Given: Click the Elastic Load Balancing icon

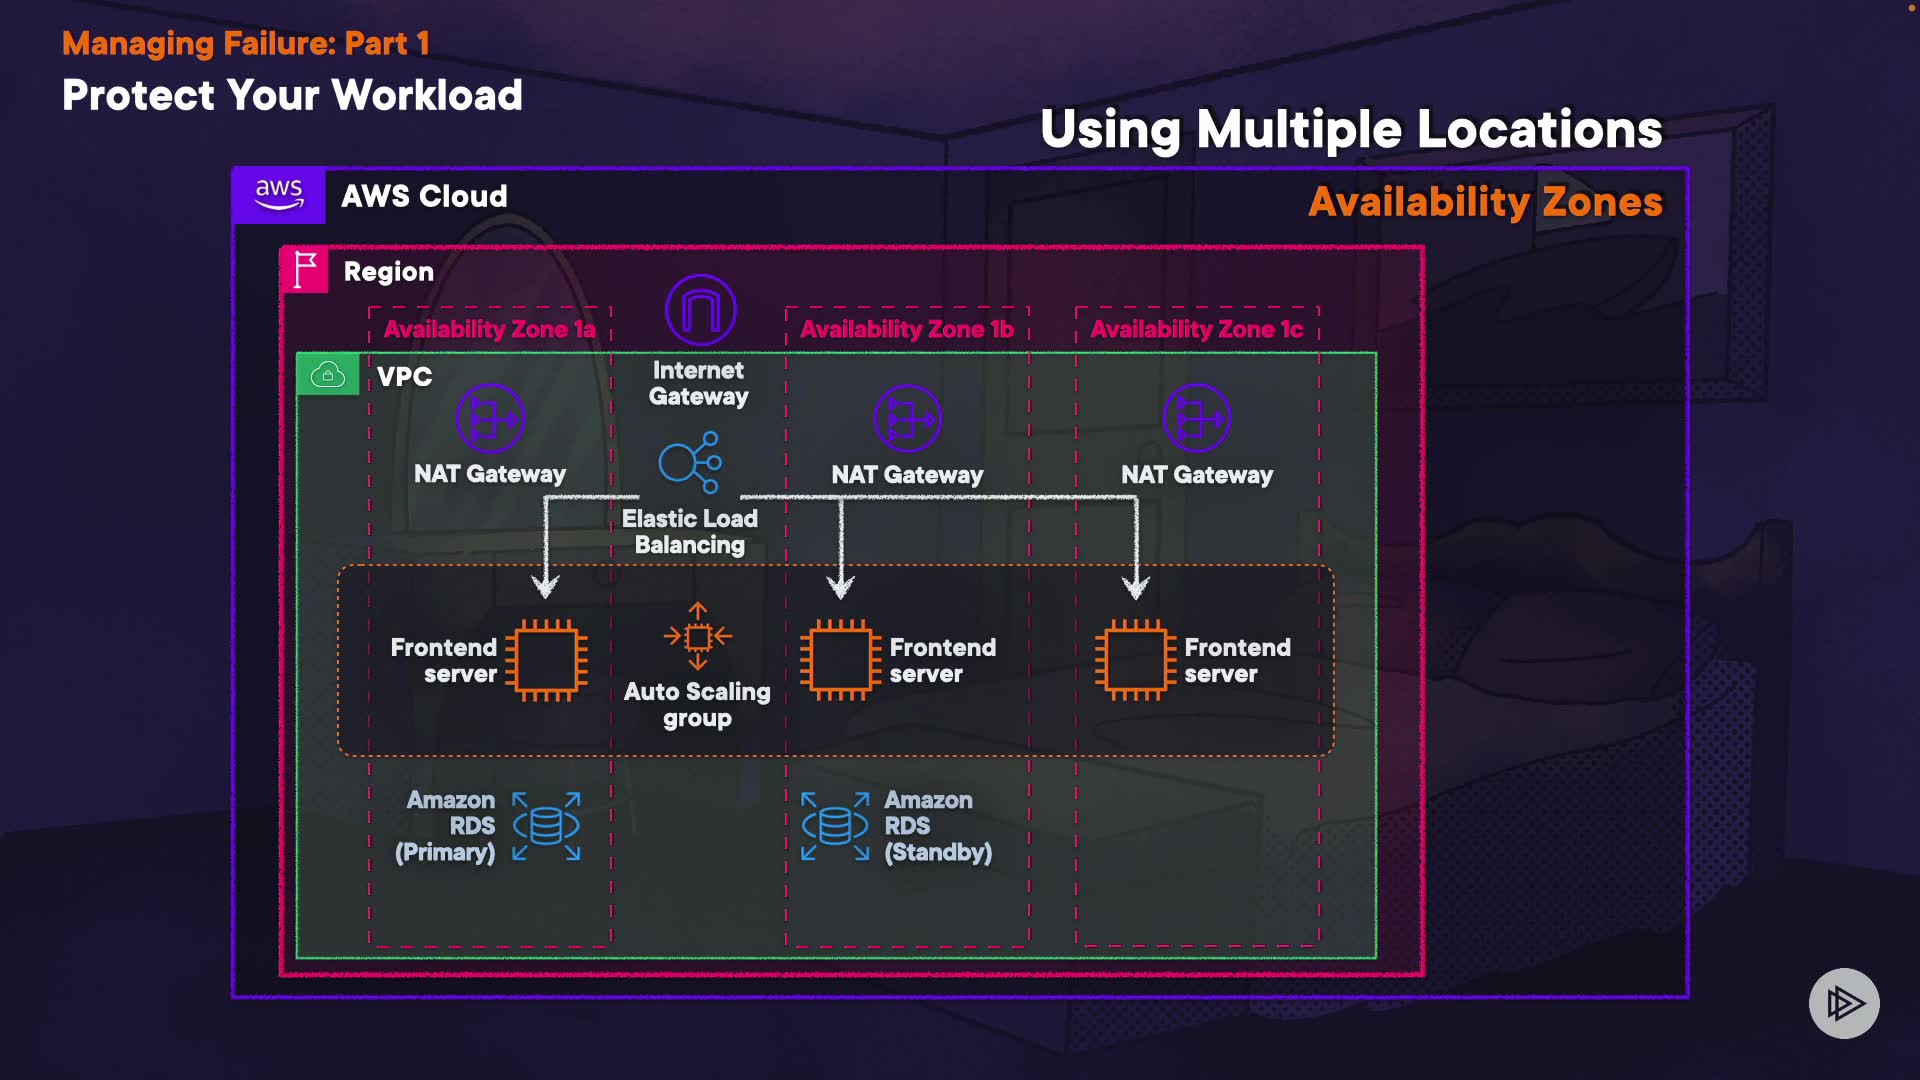Looking at the screenshot, I should pyautogui.click(x=690, y=462).
